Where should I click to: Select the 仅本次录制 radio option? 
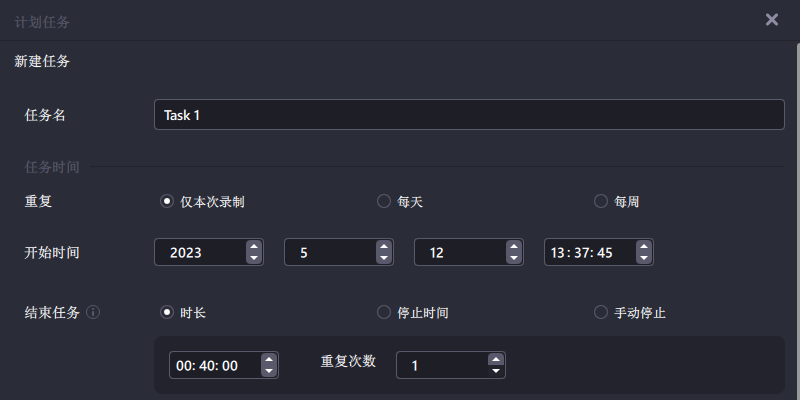[x=203, y=202]
